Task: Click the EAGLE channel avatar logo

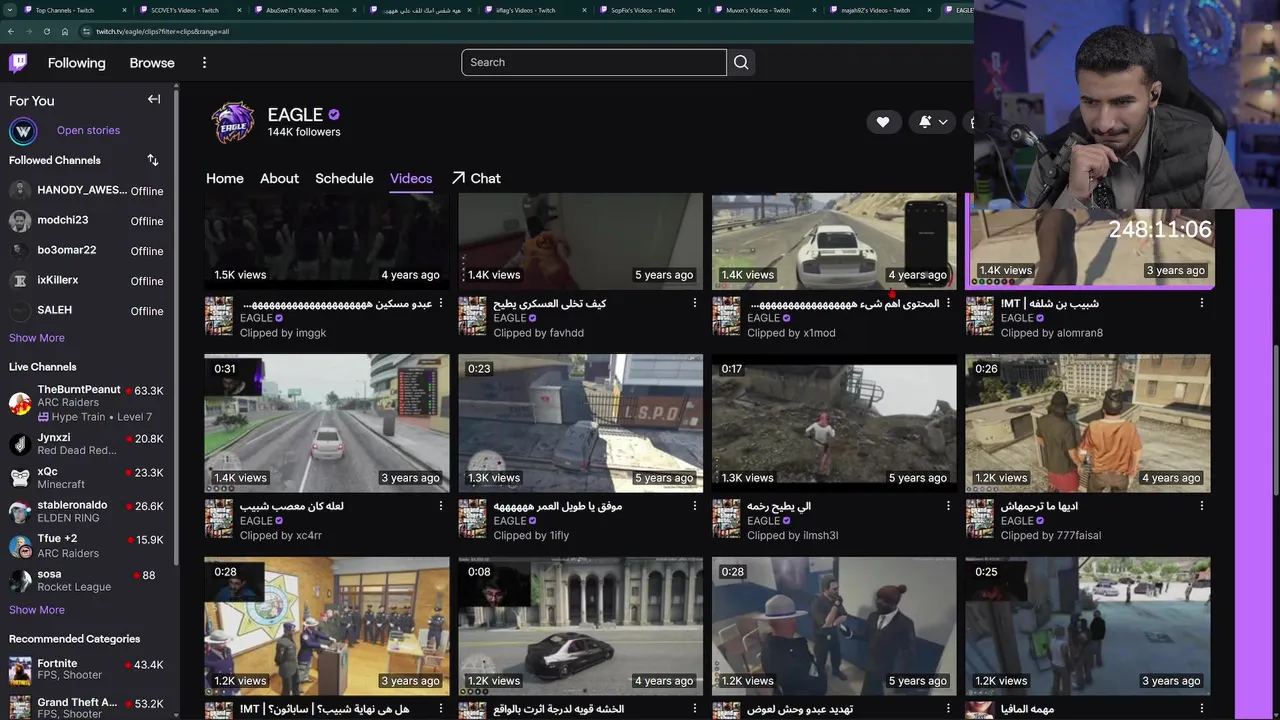Action: 233,122
